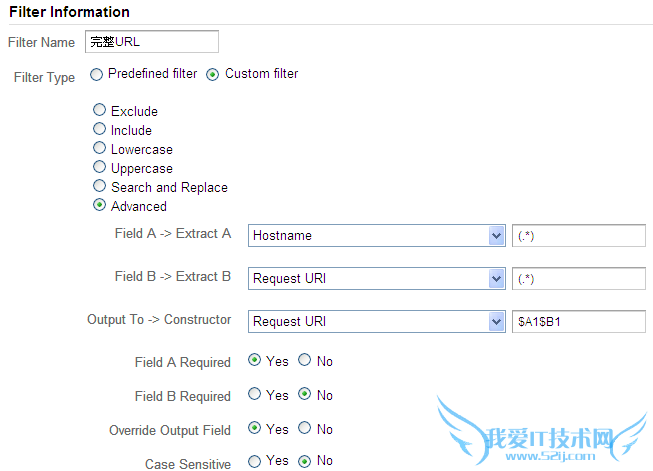Select the Predefined filter radio button
Viewport: 653px width, 471px height.
(96, 74)
